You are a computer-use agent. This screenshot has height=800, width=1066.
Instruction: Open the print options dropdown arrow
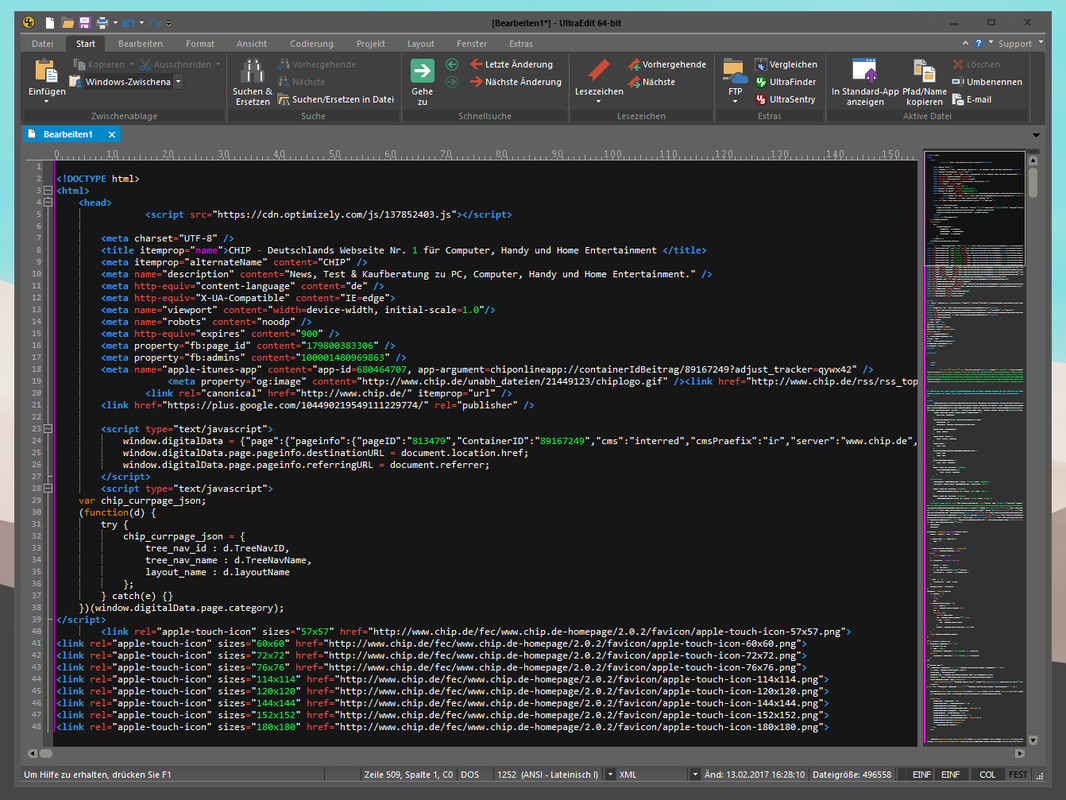coord(116,23)
